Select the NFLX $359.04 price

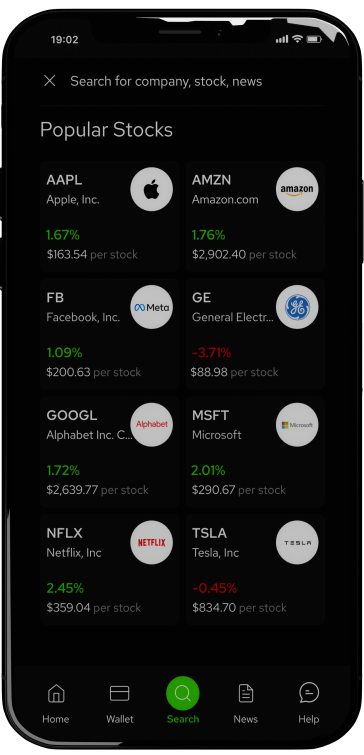[68, 608]
